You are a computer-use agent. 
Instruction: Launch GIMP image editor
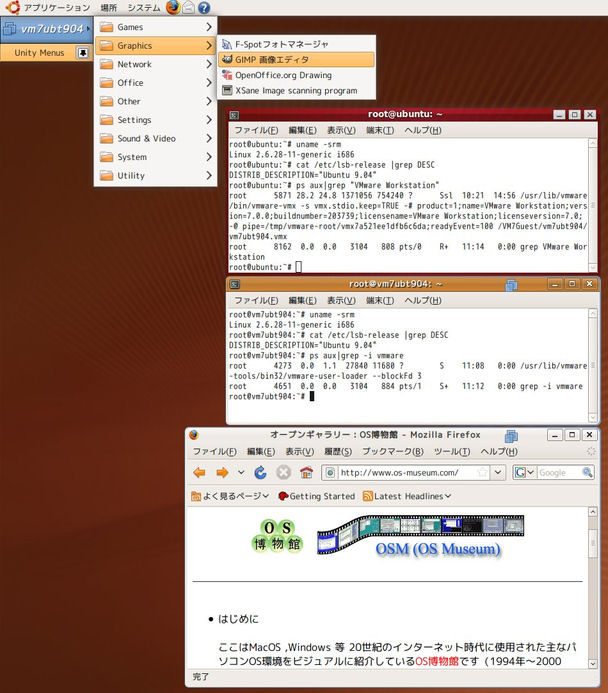[296, 60]
